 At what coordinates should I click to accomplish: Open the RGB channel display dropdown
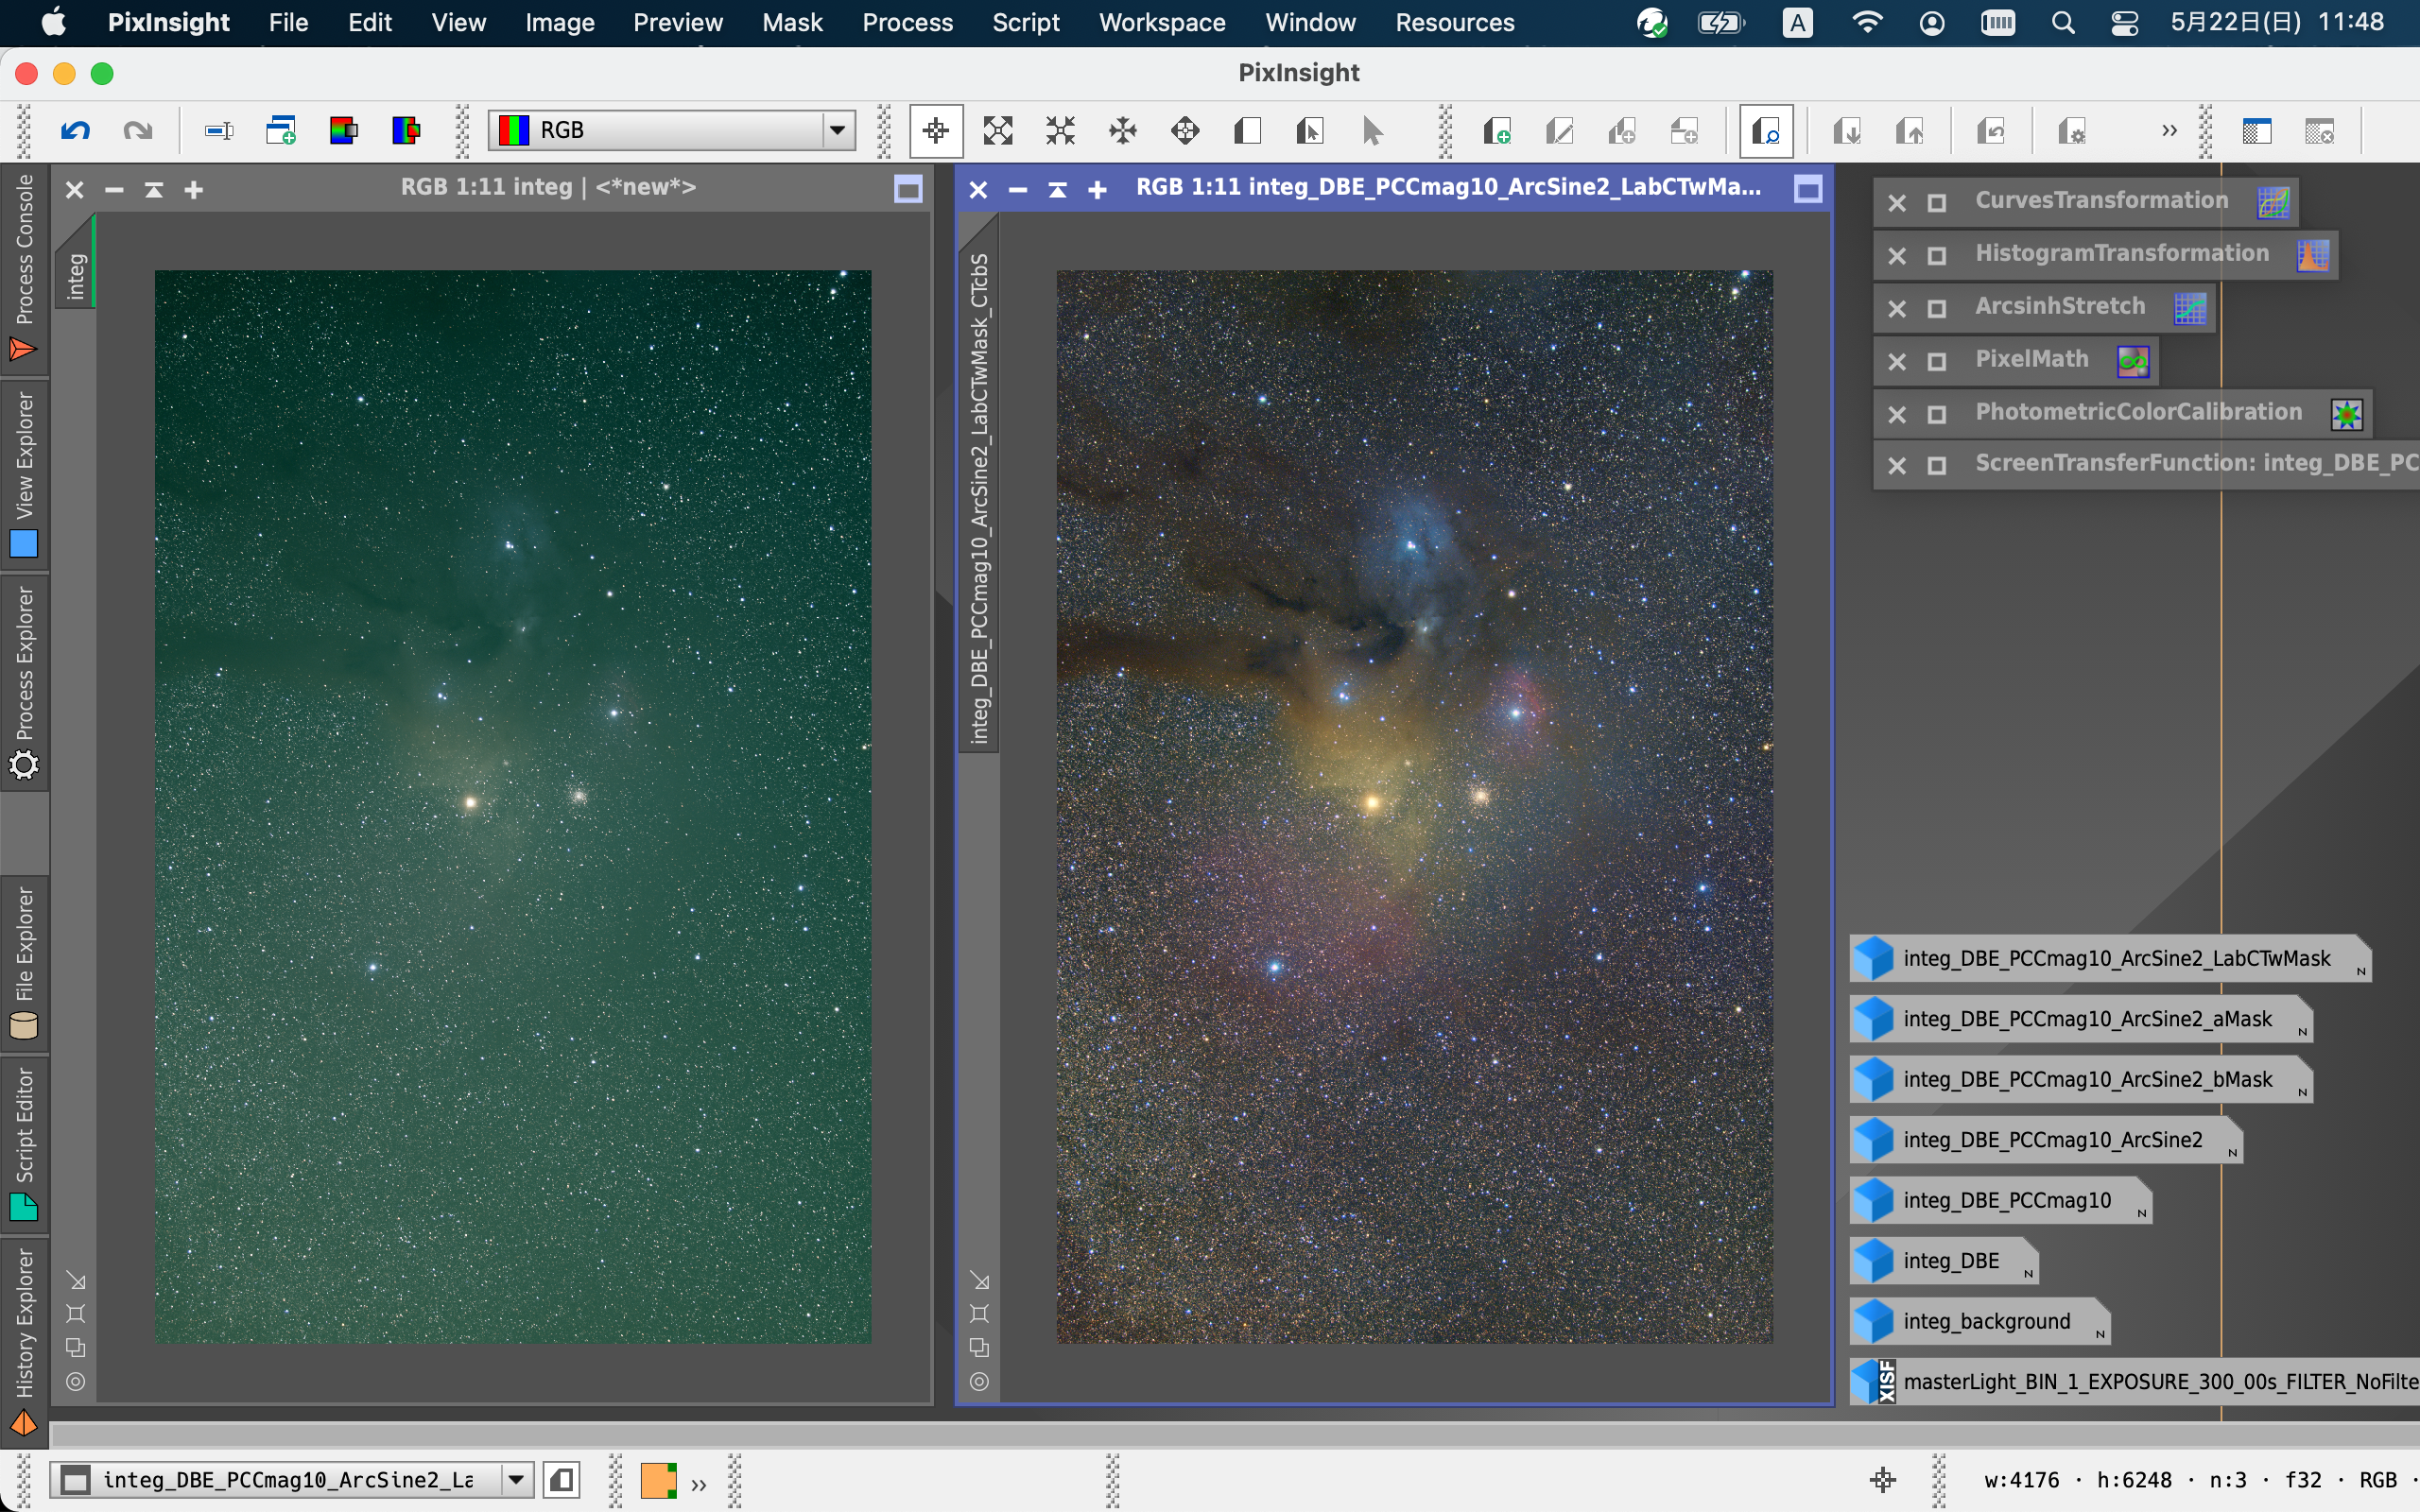click(x=837, y=130)
